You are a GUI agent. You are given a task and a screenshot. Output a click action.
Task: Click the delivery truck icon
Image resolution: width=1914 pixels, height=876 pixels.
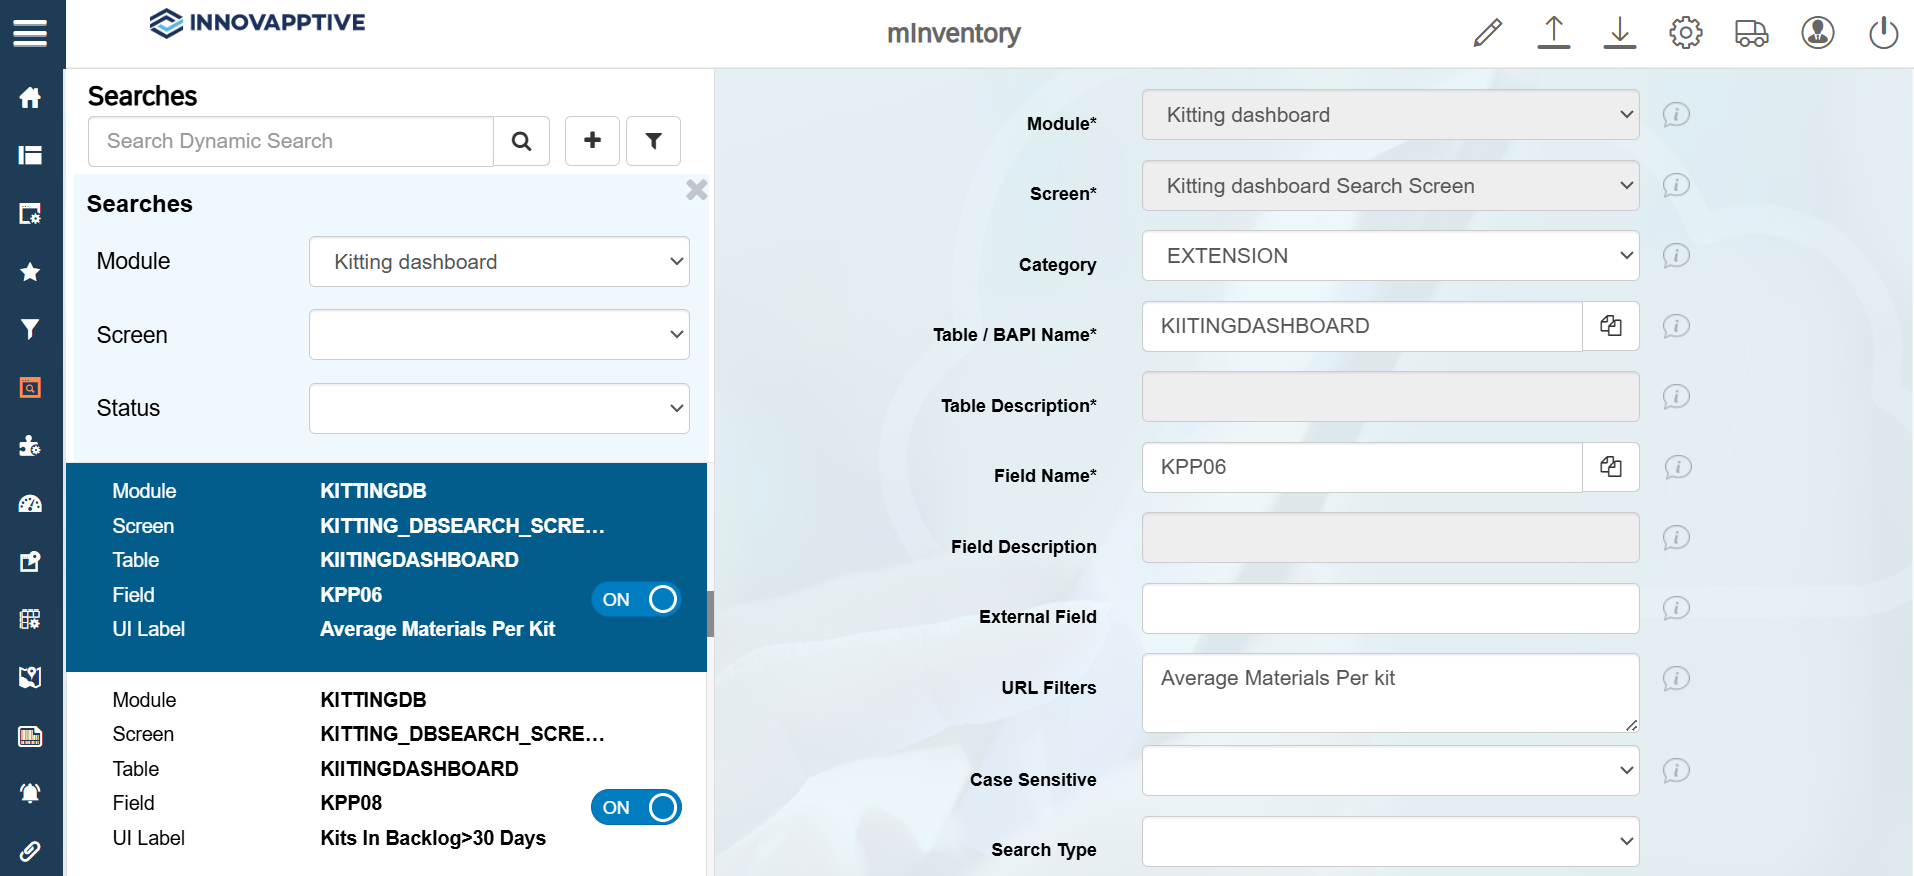(1751, 33)
